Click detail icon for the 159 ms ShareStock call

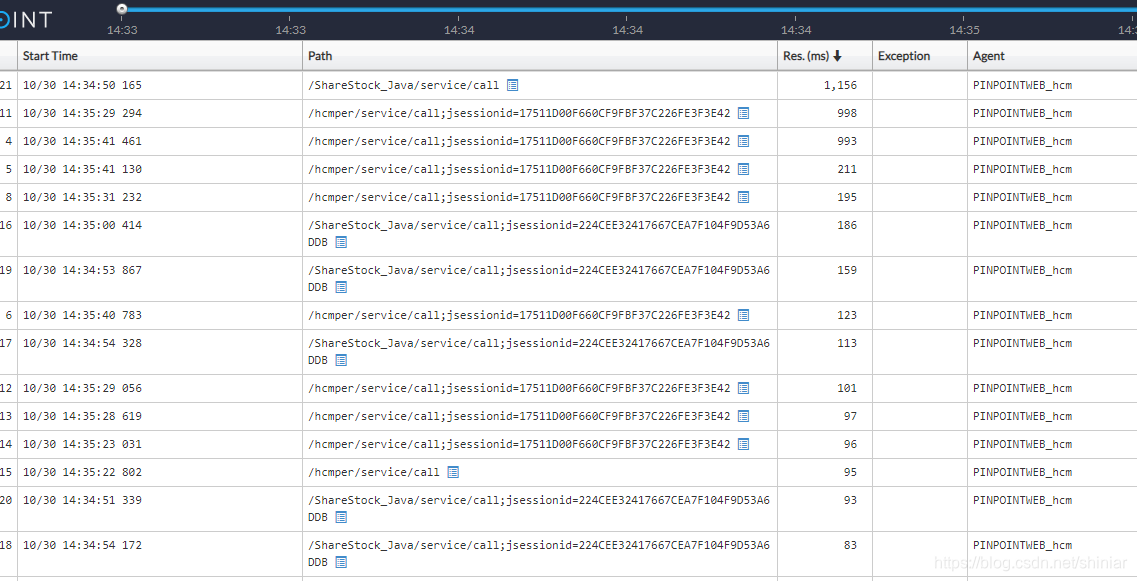[341, 287]
